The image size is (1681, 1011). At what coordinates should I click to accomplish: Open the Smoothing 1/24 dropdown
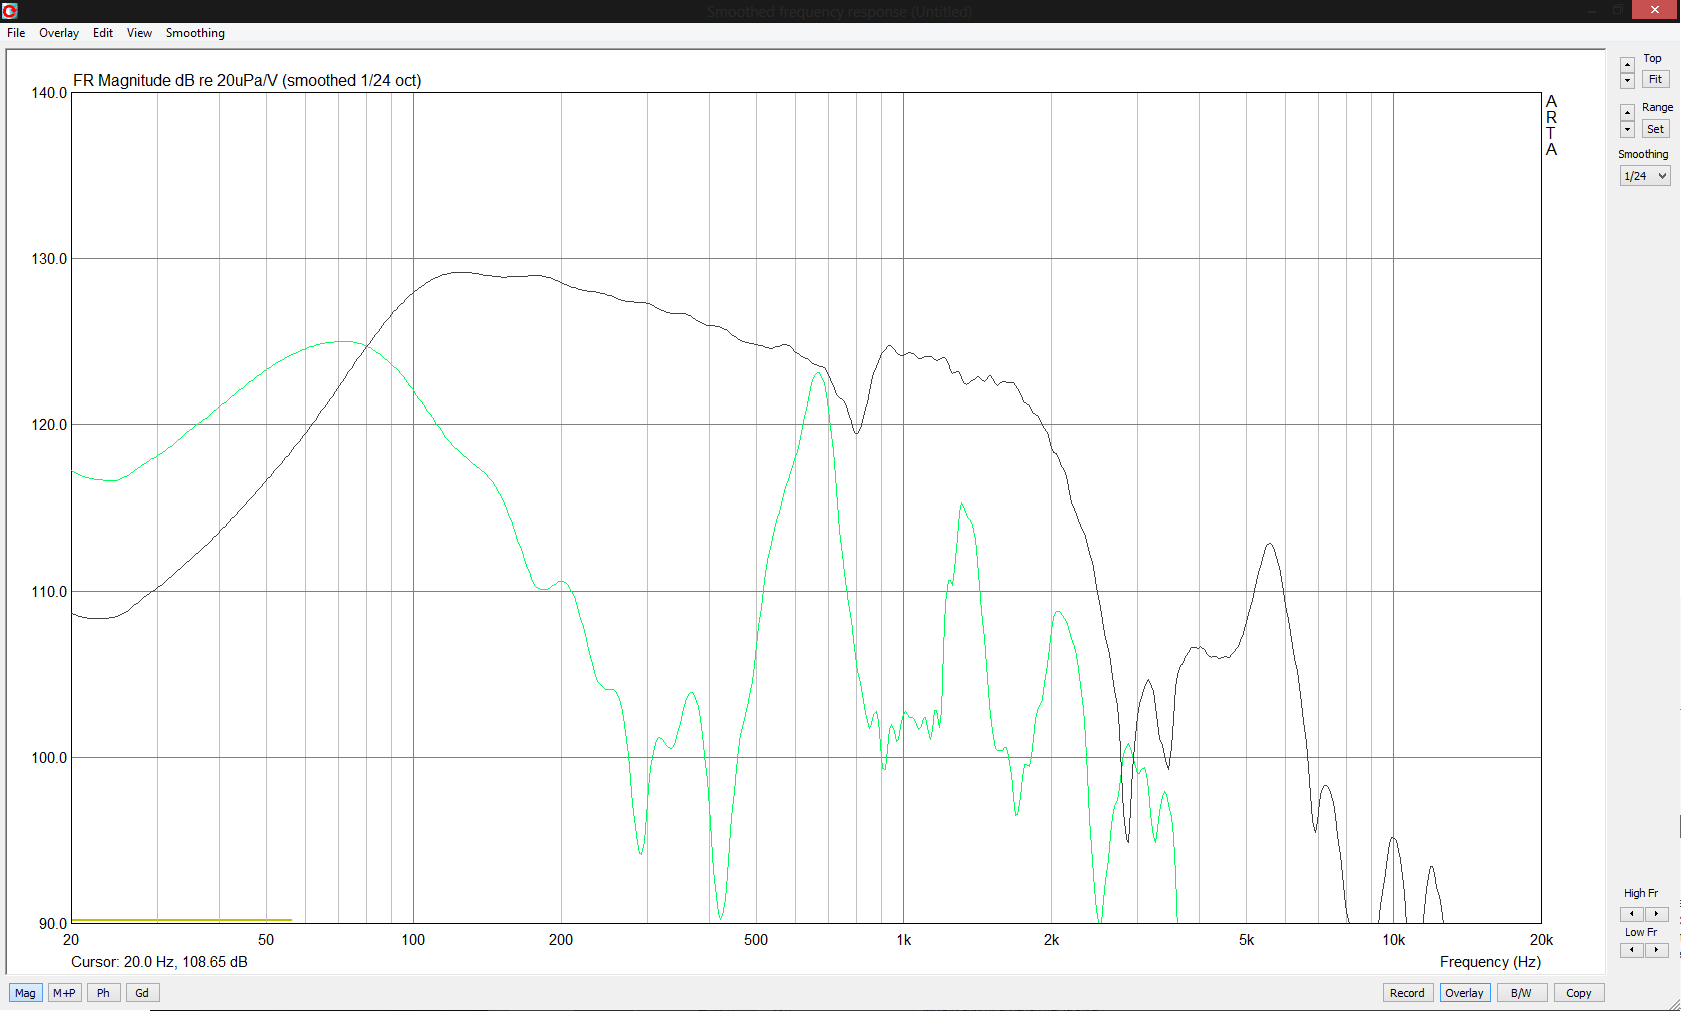click(x=1645, y=176)
